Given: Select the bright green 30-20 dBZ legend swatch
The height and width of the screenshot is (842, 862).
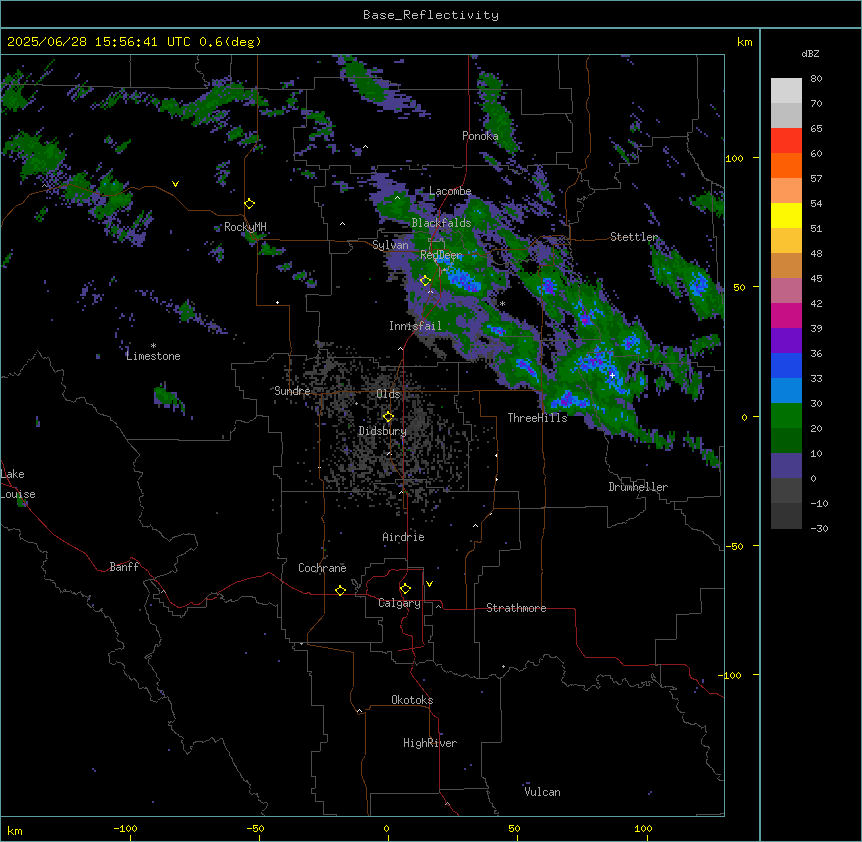Looking at the screenshot, I should pyautogui.click(x=786, y=416).
